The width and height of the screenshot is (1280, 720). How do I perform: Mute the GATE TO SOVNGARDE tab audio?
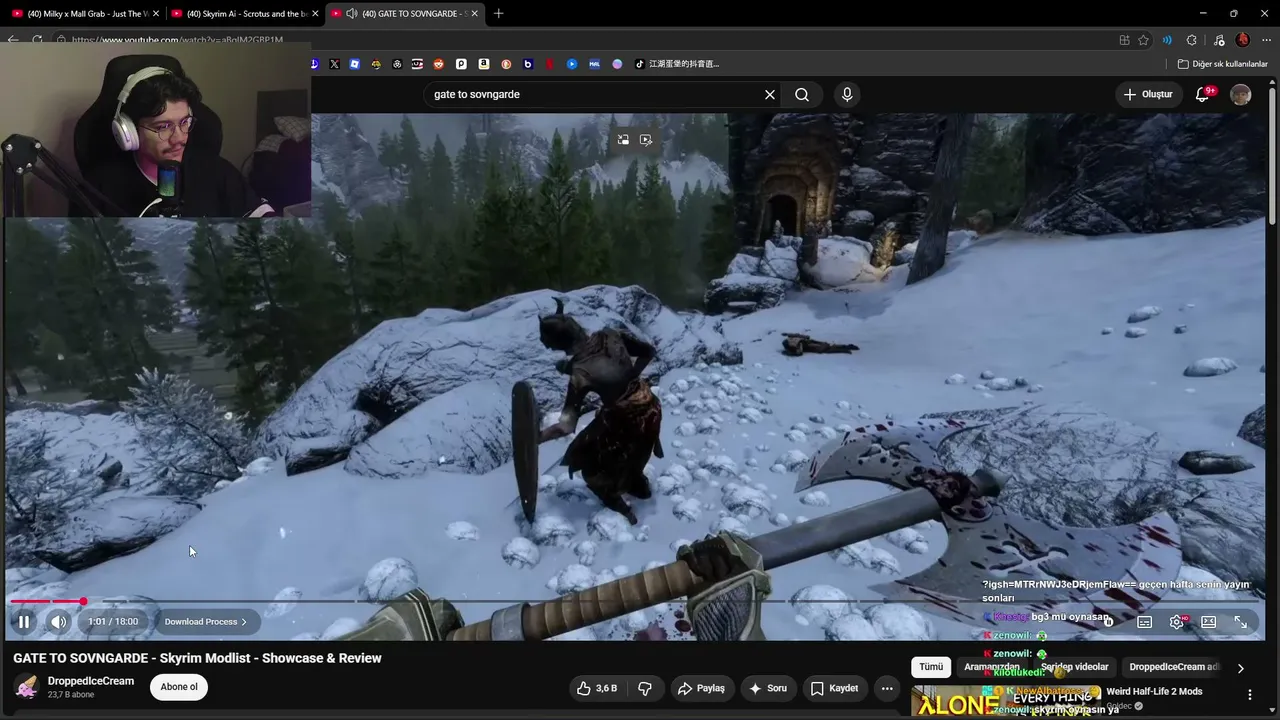pyautogui.click(x=352, y=14)
